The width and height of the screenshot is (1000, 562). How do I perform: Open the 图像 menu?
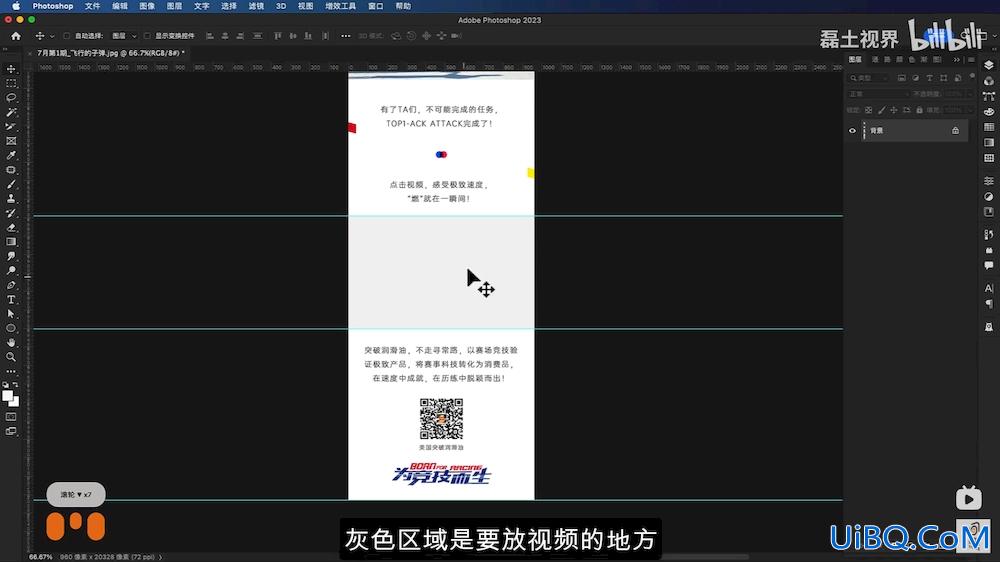147,6
